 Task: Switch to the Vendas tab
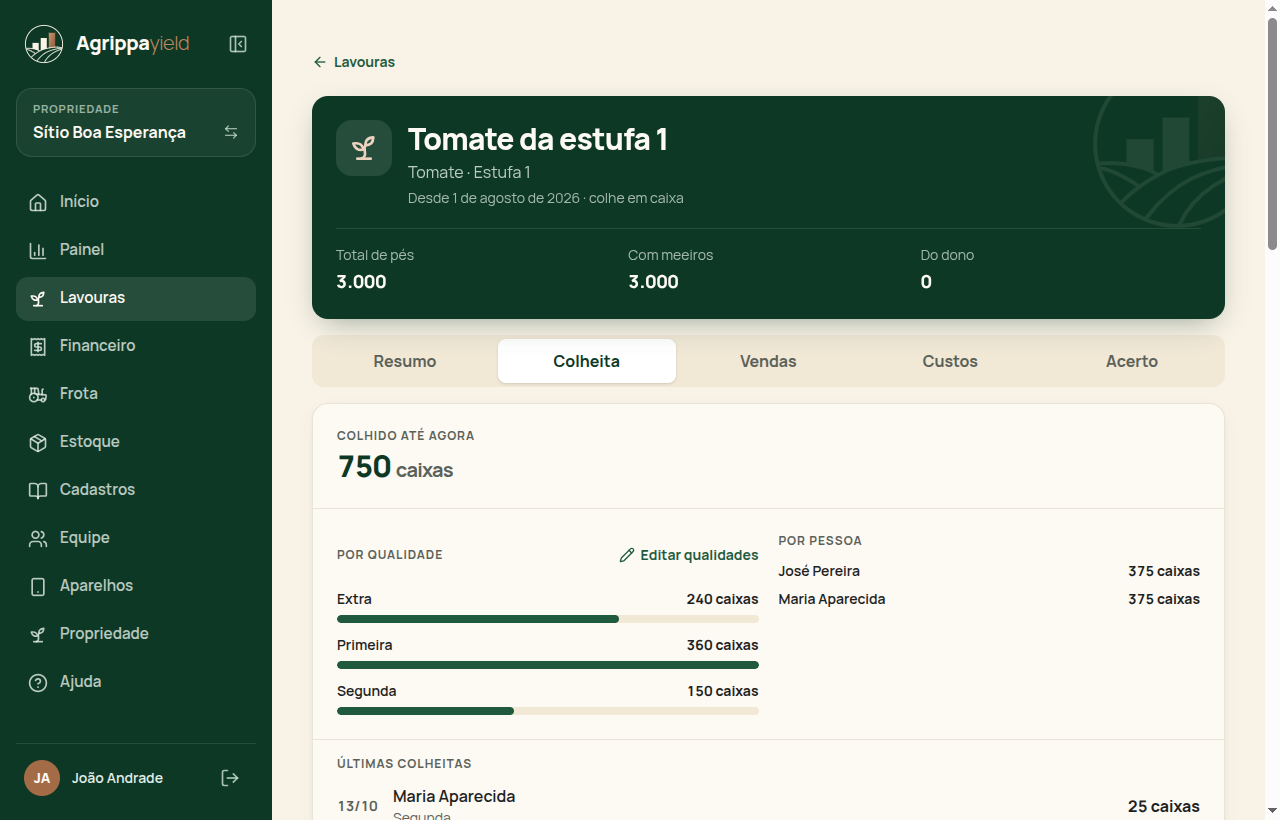click(768, 361)
